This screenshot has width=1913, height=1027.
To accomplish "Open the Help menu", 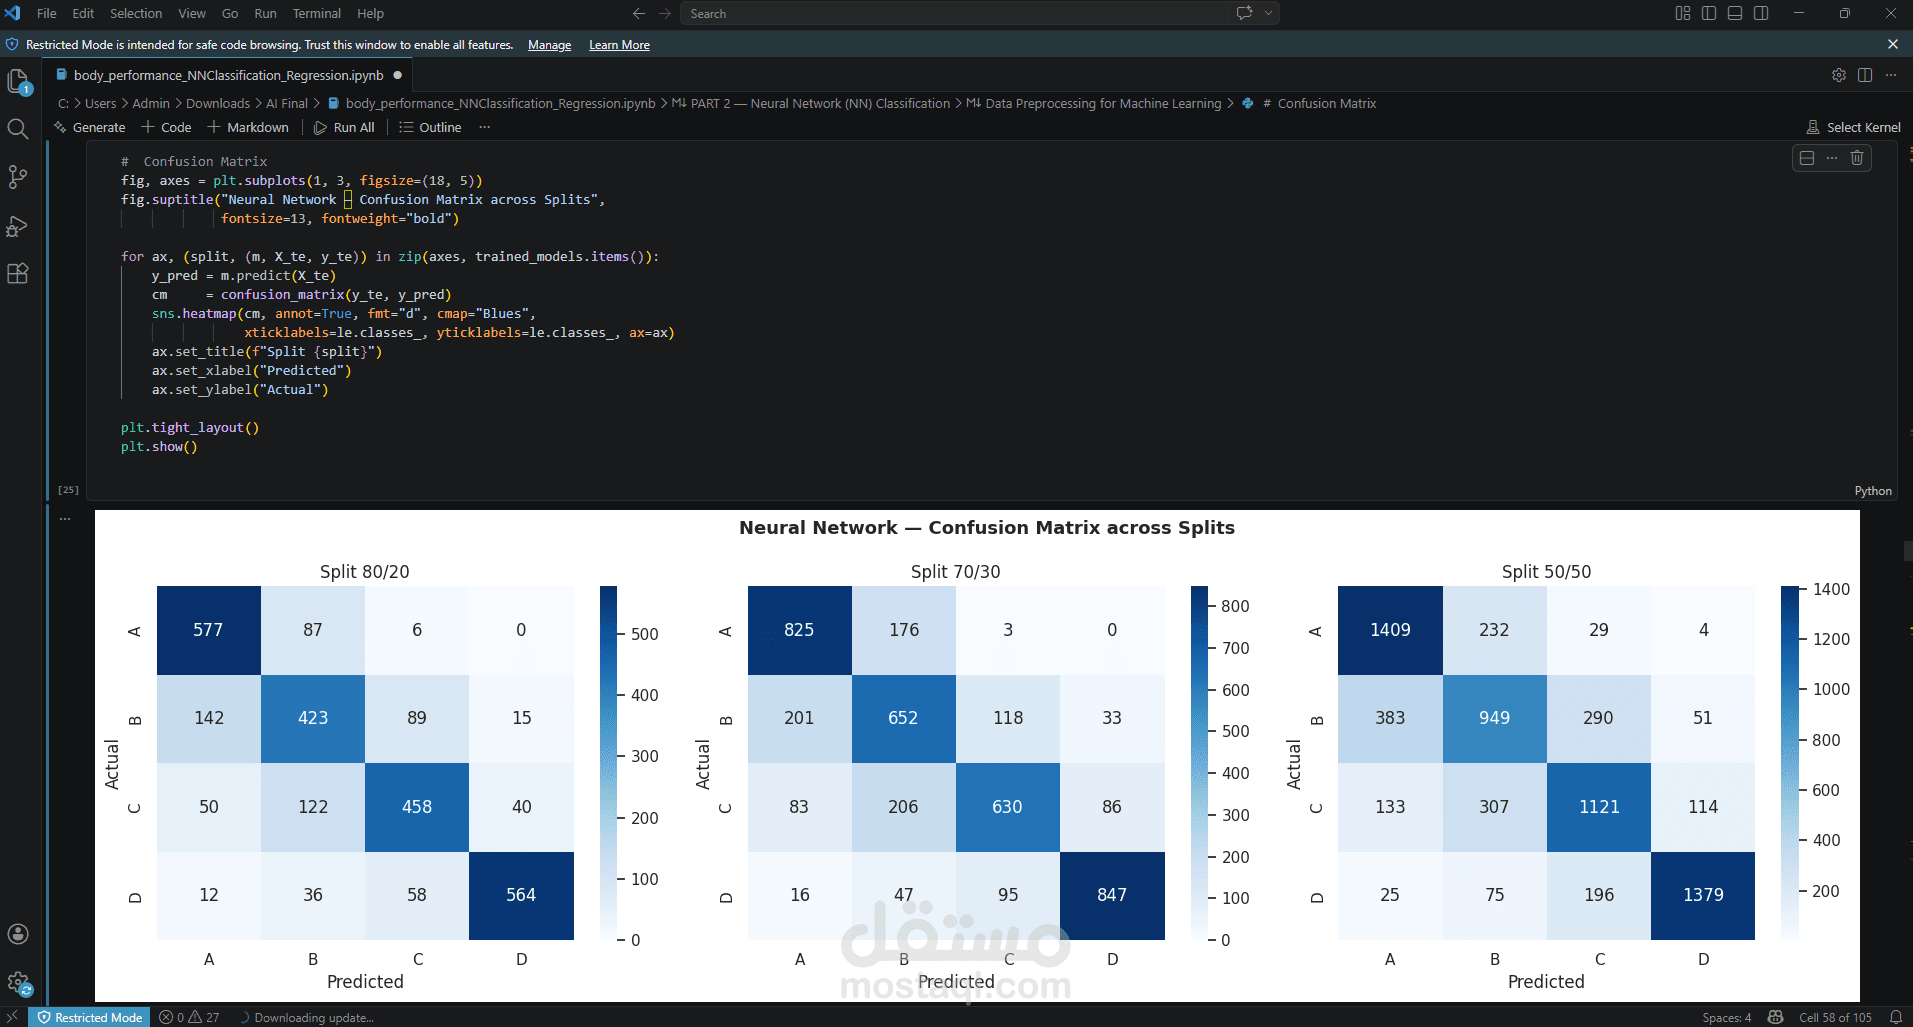I will [370, 14].
